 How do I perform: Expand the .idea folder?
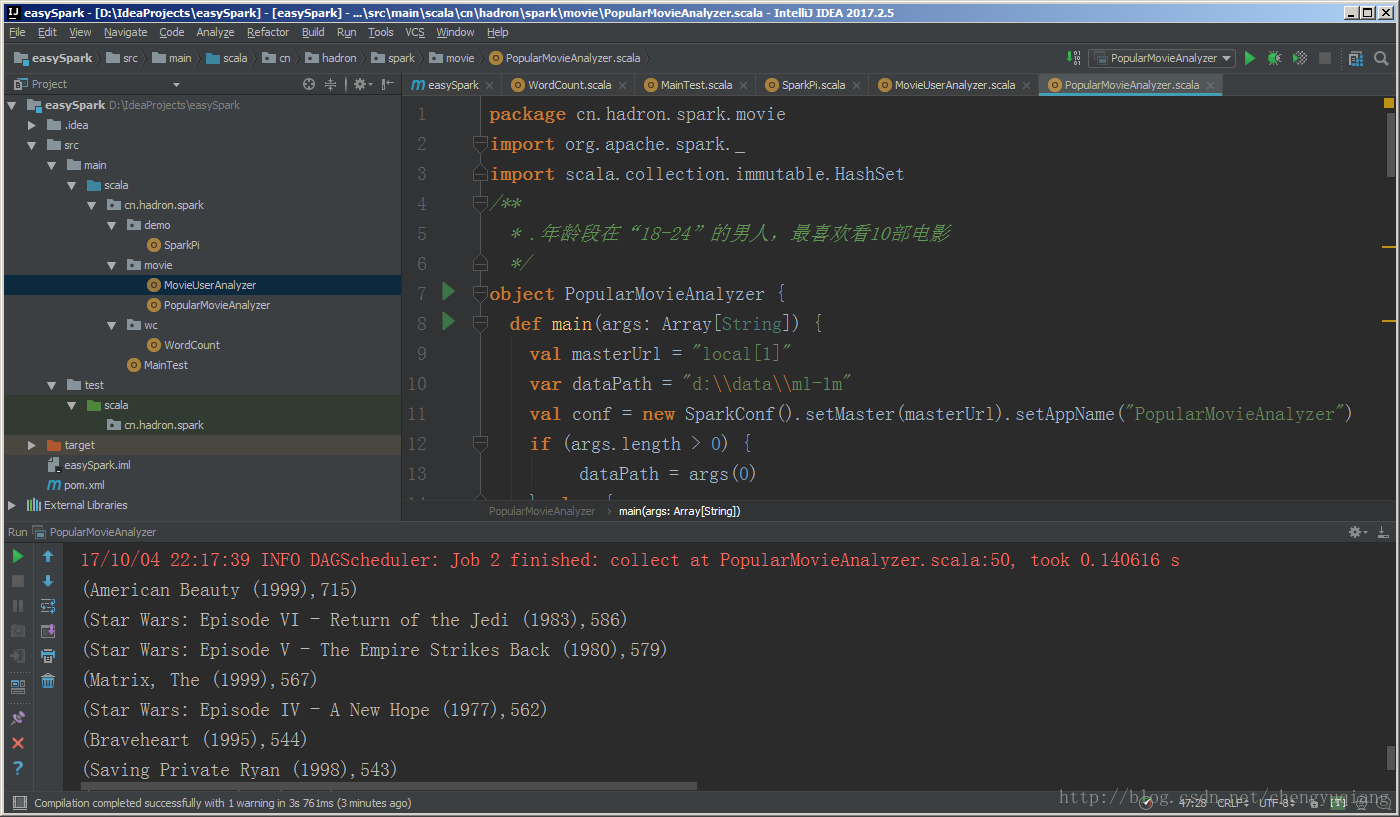click(x=32, y=125)
